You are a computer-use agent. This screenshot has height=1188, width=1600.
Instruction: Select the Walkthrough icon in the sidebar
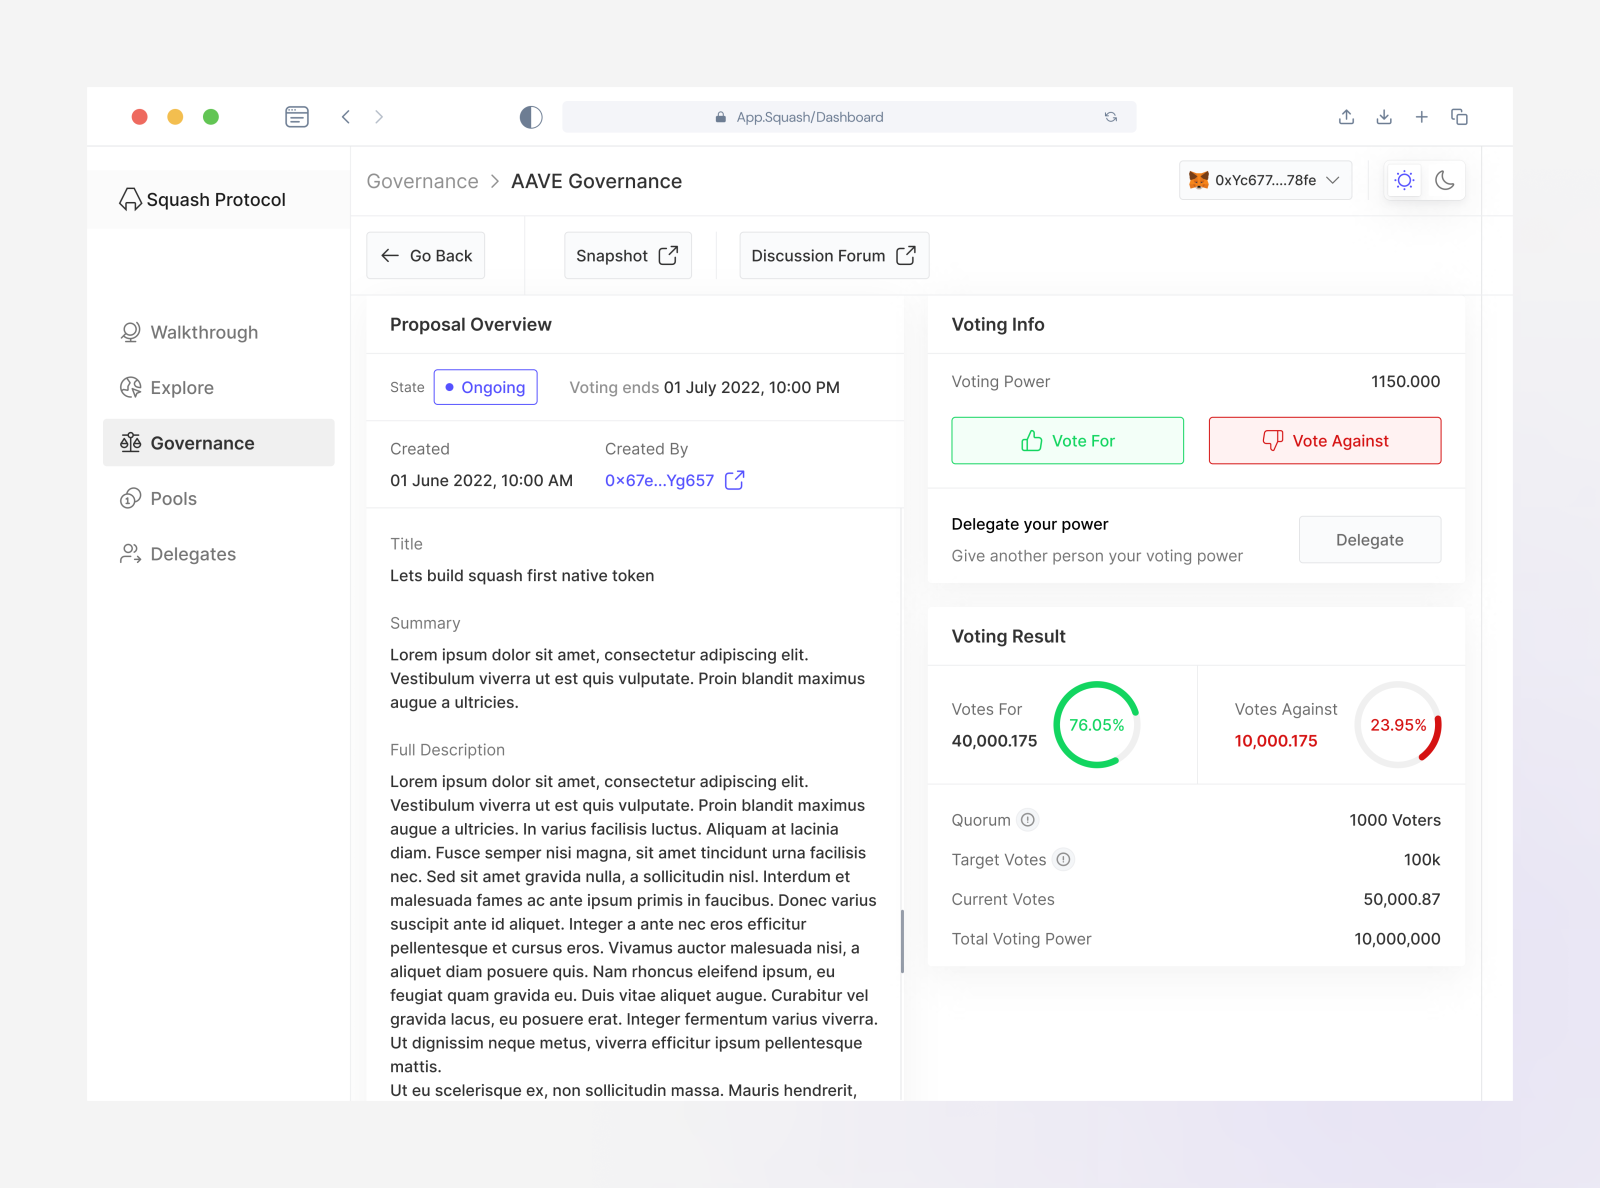click(130, 332)
